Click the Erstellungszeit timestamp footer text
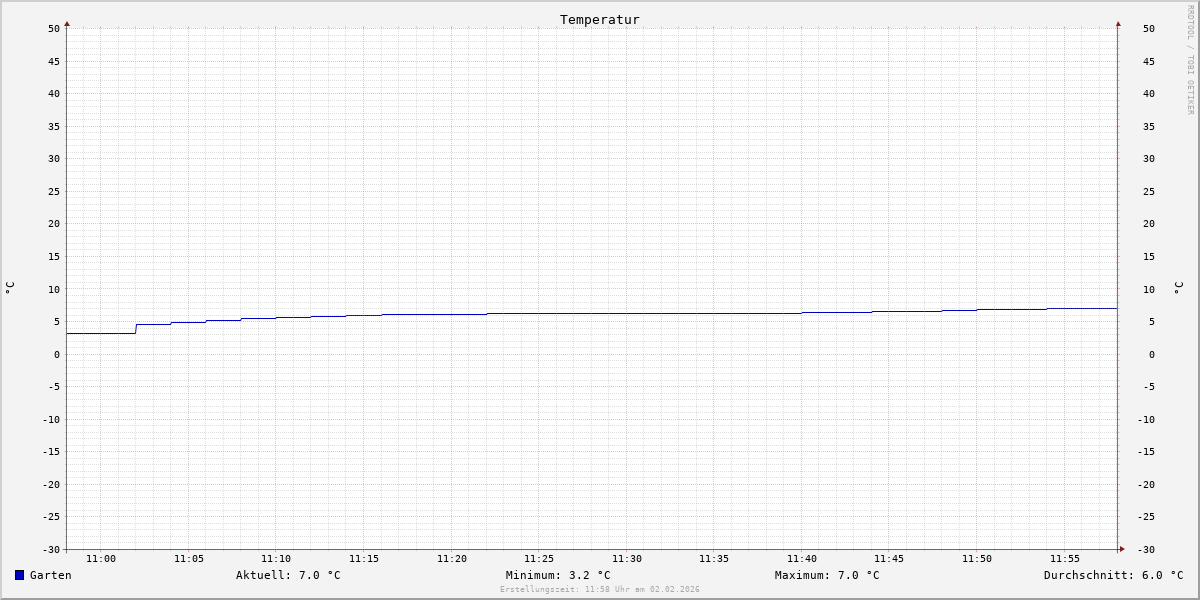The height and width of the screenshot is (600, 1200). point(600,590)
